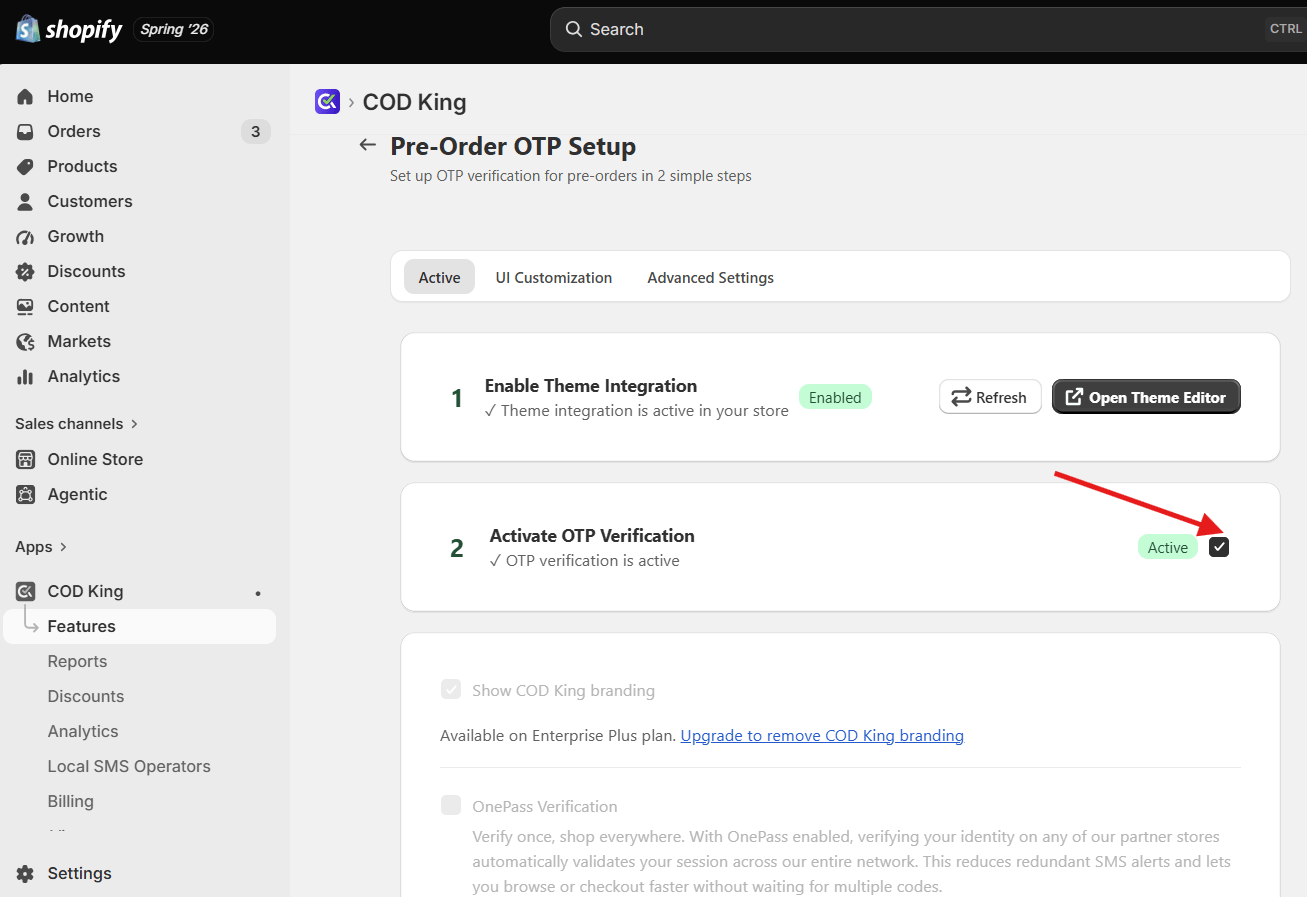Toggle the OnePass Verification checkbox
The width and height of the screenshot is (1307, 897).
coord(451,806)
